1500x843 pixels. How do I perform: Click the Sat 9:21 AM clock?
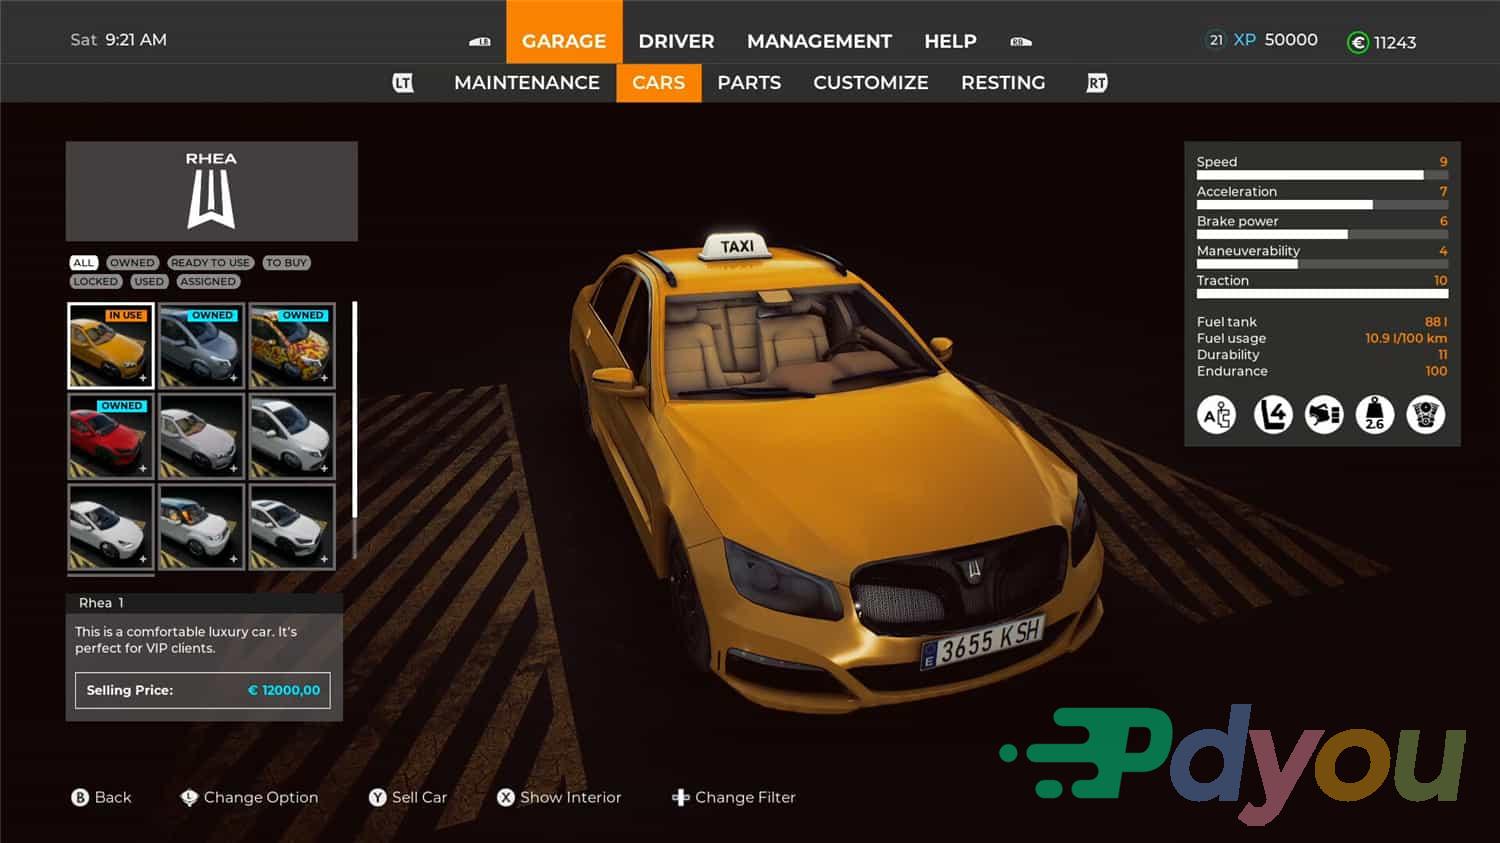(x=119, y=40)
